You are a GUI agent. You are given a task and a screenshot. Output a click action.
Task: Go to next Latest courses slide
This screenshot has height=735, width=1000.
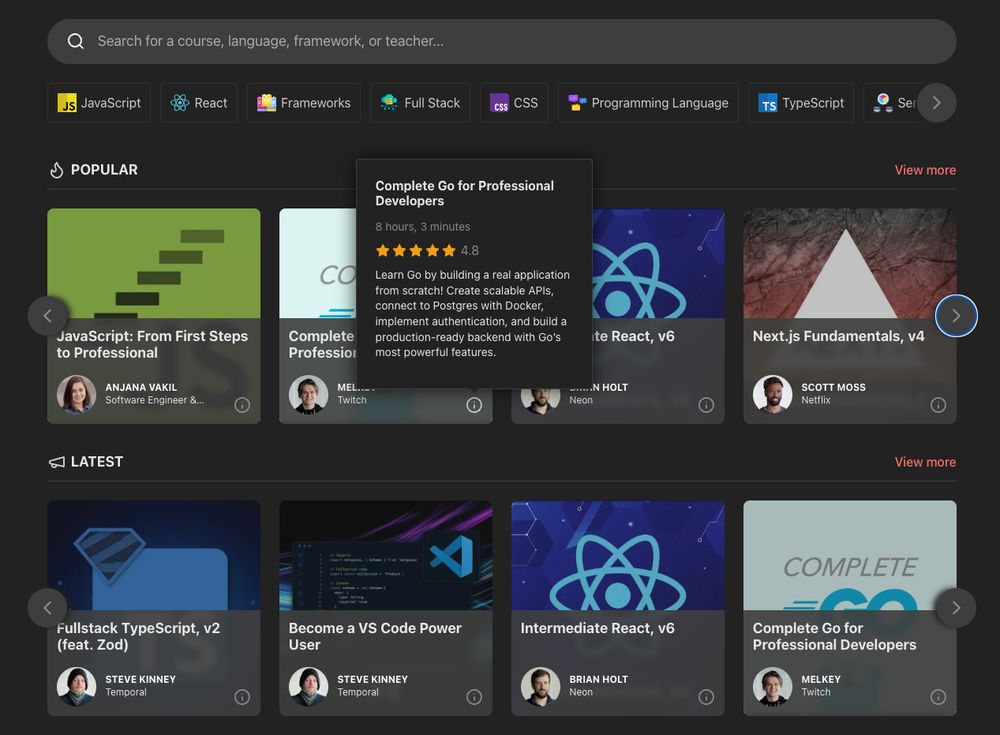pos(956,608)
